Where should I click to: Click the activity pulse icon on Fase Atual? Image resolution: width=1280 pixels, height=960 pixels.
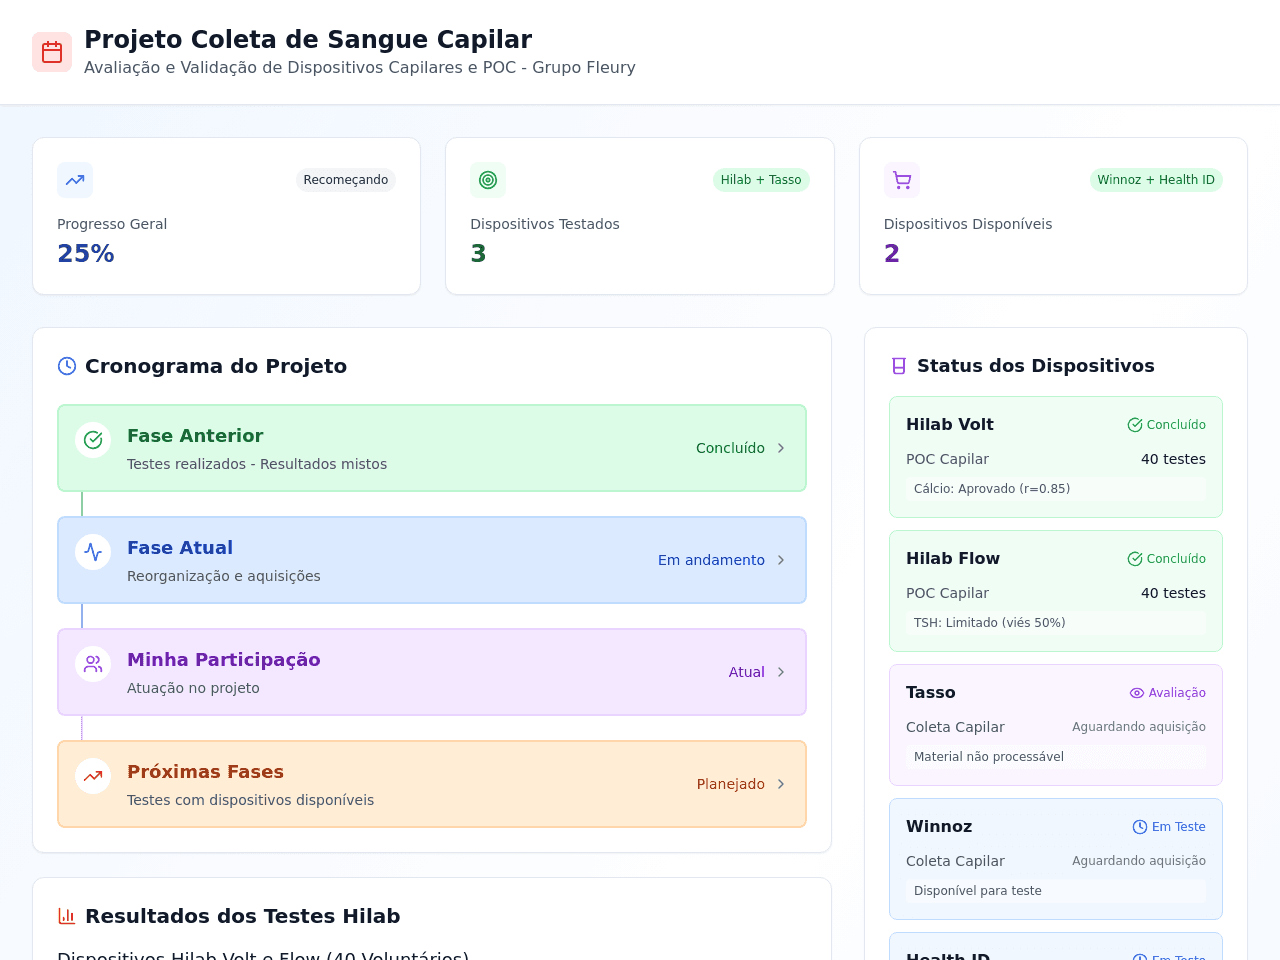[93, 552]
